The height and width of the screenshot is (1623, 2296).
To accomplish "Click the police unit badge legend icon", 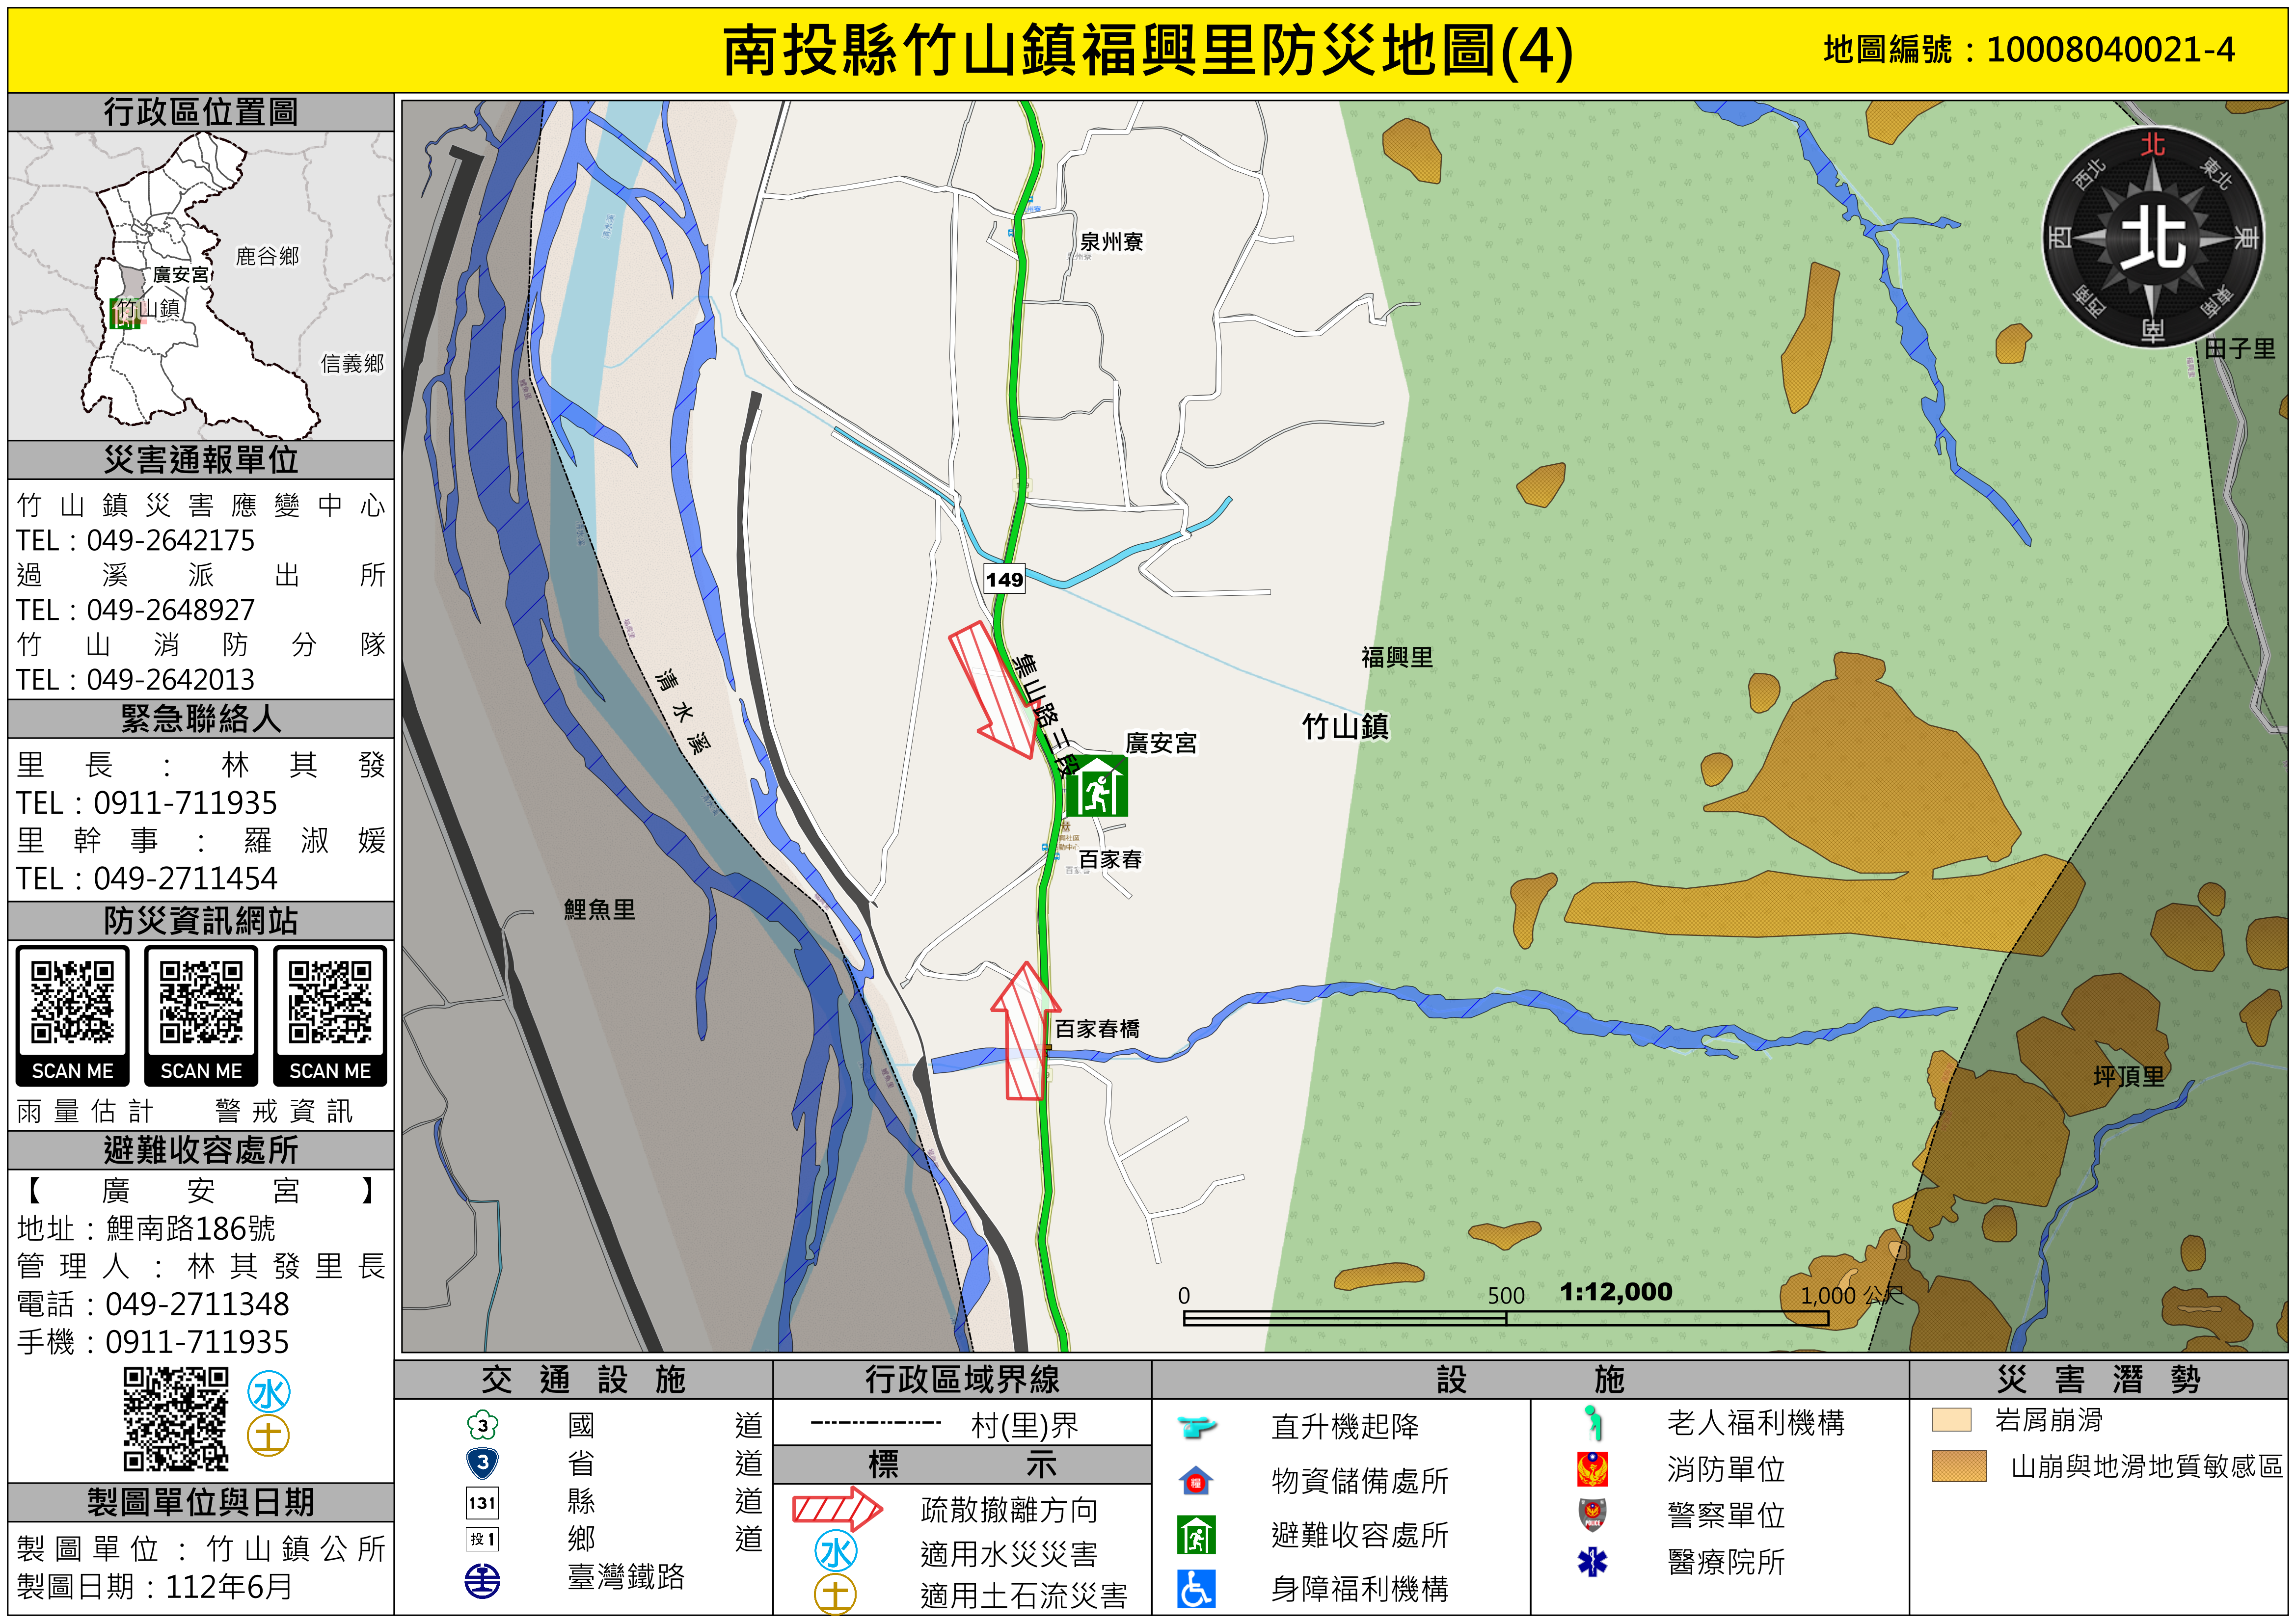I will (x=1592, y=1515).
